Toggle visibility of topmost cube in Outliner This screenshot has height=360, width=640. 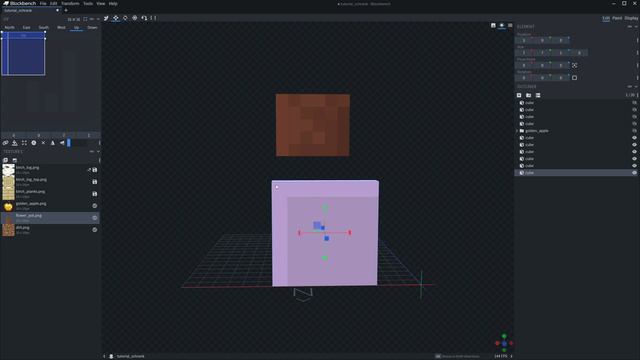tap(634, 103)
